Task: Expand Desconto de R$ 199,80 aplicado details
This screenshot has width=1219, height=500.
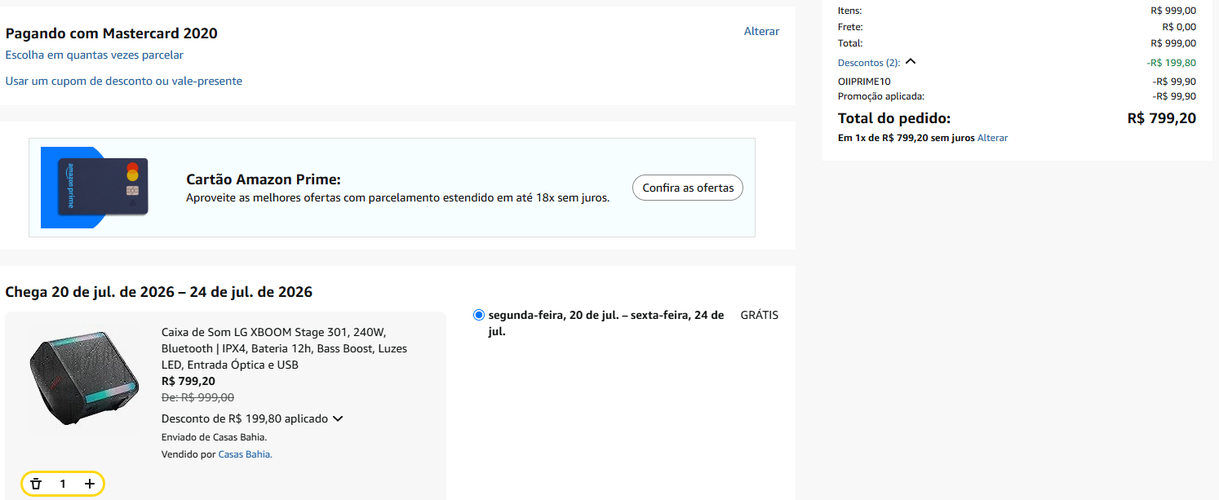Action: click(x=337, y=419)
